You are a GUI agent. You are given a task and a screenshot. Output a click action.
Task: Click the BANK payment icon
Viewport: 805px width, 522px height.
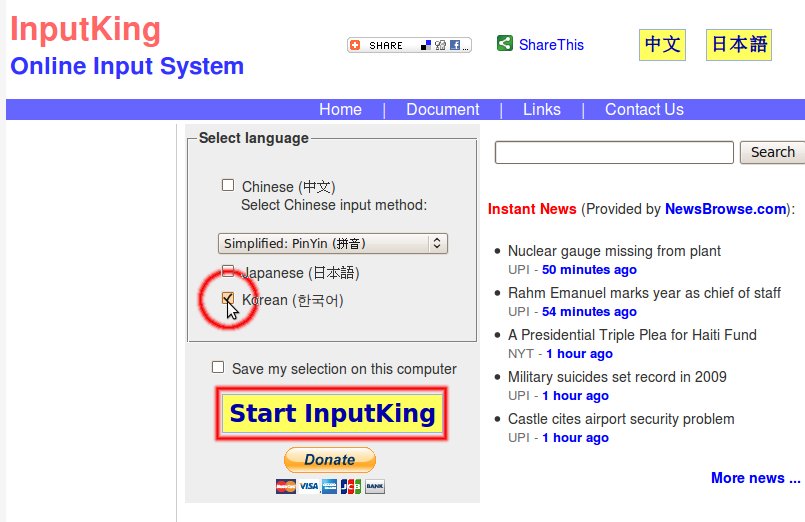pyautogui.click(x=375, y=486)
